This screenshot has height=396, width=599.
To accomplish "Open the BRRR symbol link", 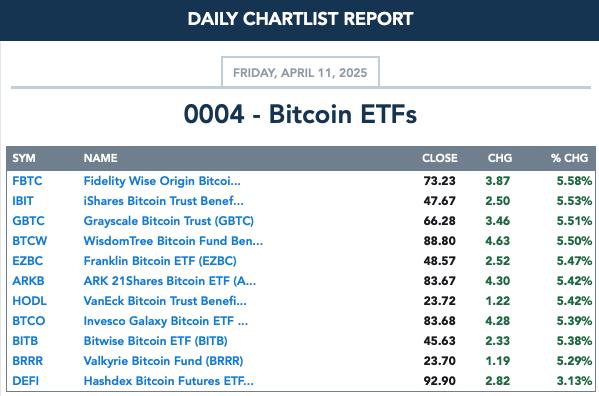I will pyautogui.click(x=28, y=361).
